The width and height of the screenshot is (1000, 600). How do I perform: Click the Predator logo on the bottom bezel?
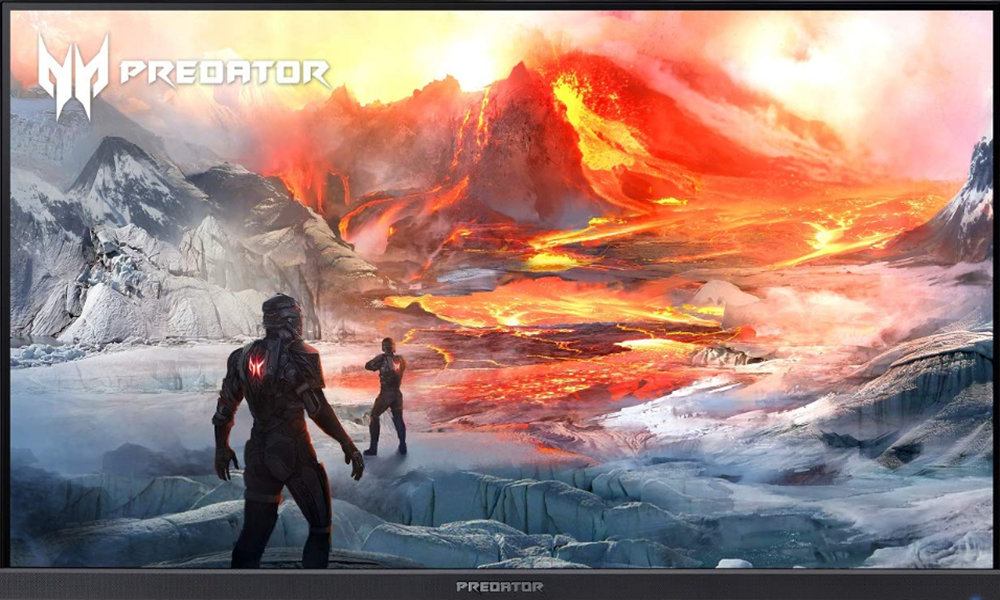tap(500, 586)
